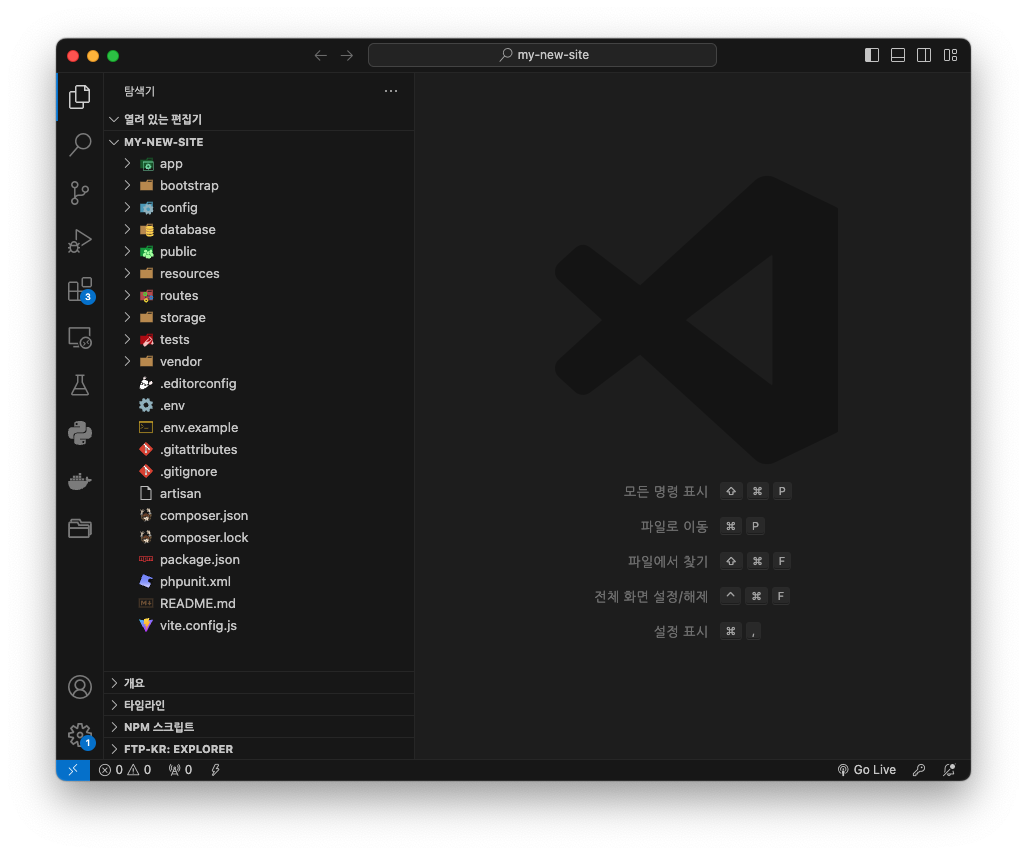Click the 탐색기 explorer panel title
Viewport: 1027px width, 855px height.
tap(140, 91)
